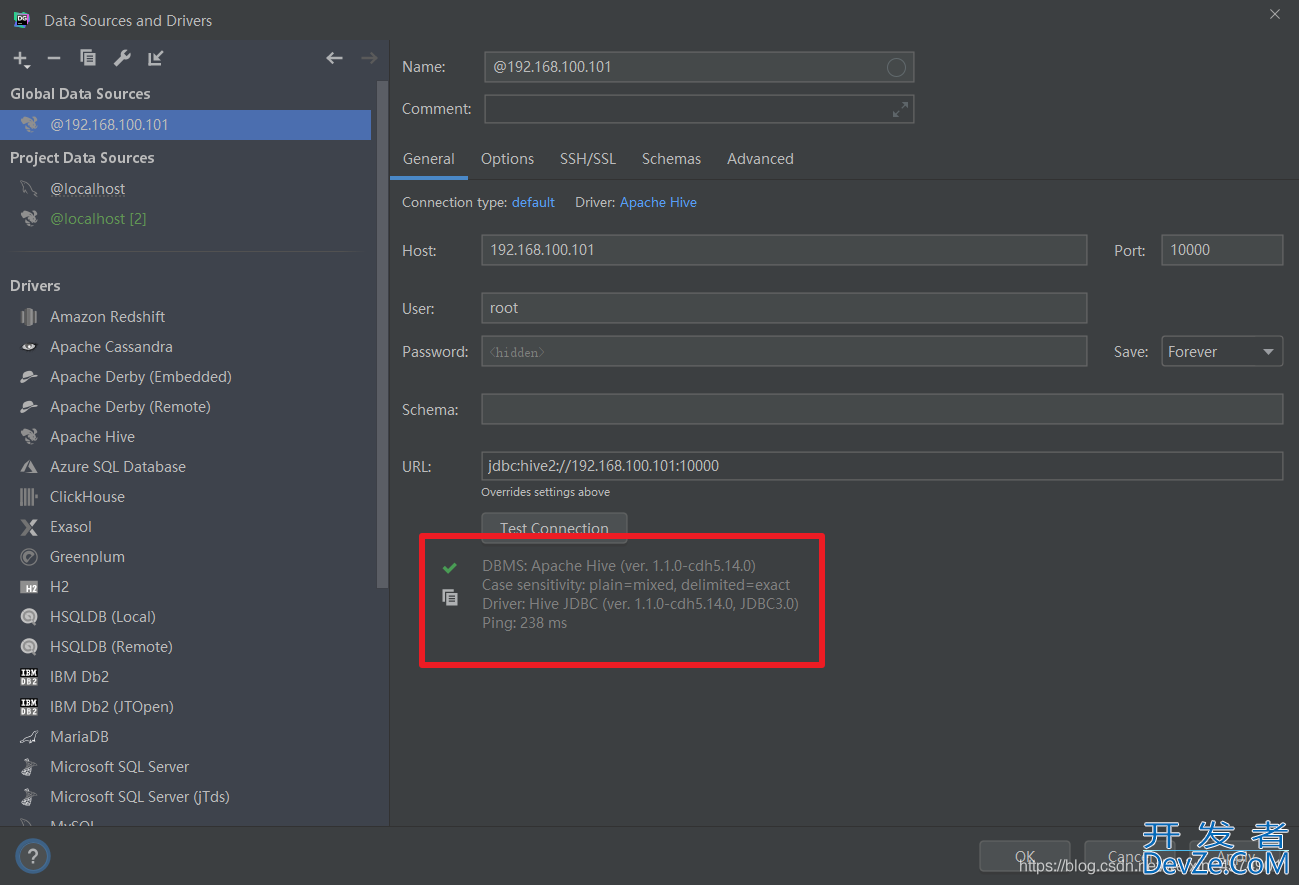Click the Test Connection button

[x=554, y=528]
